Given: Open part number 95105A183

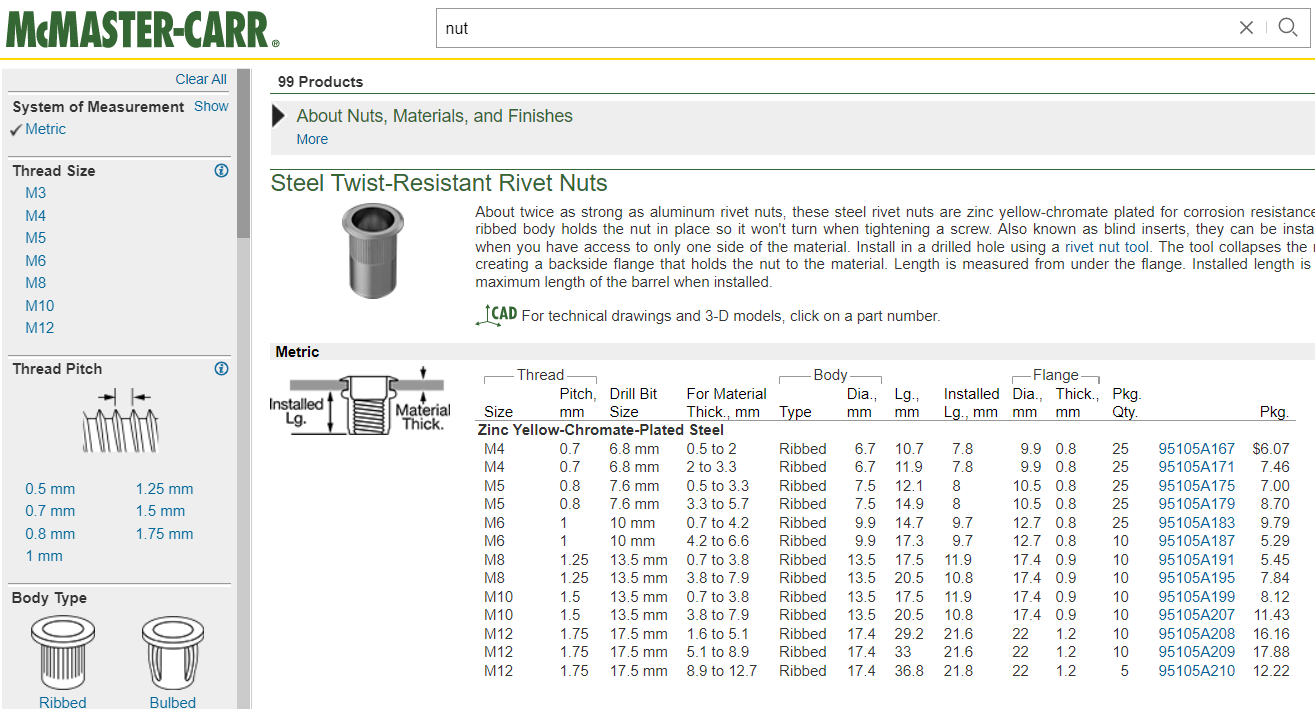Looking at the screenshot, I should tap(1196, 523).
